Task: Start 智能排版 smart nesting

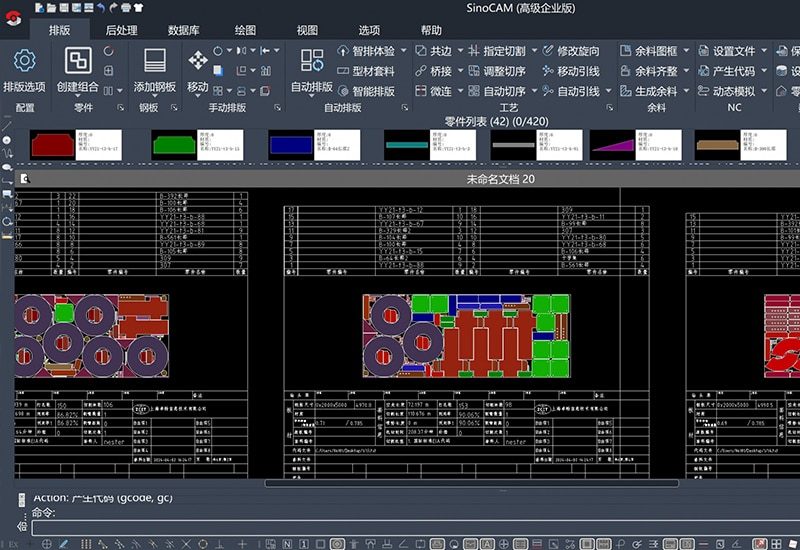Action: pos(366,91)
